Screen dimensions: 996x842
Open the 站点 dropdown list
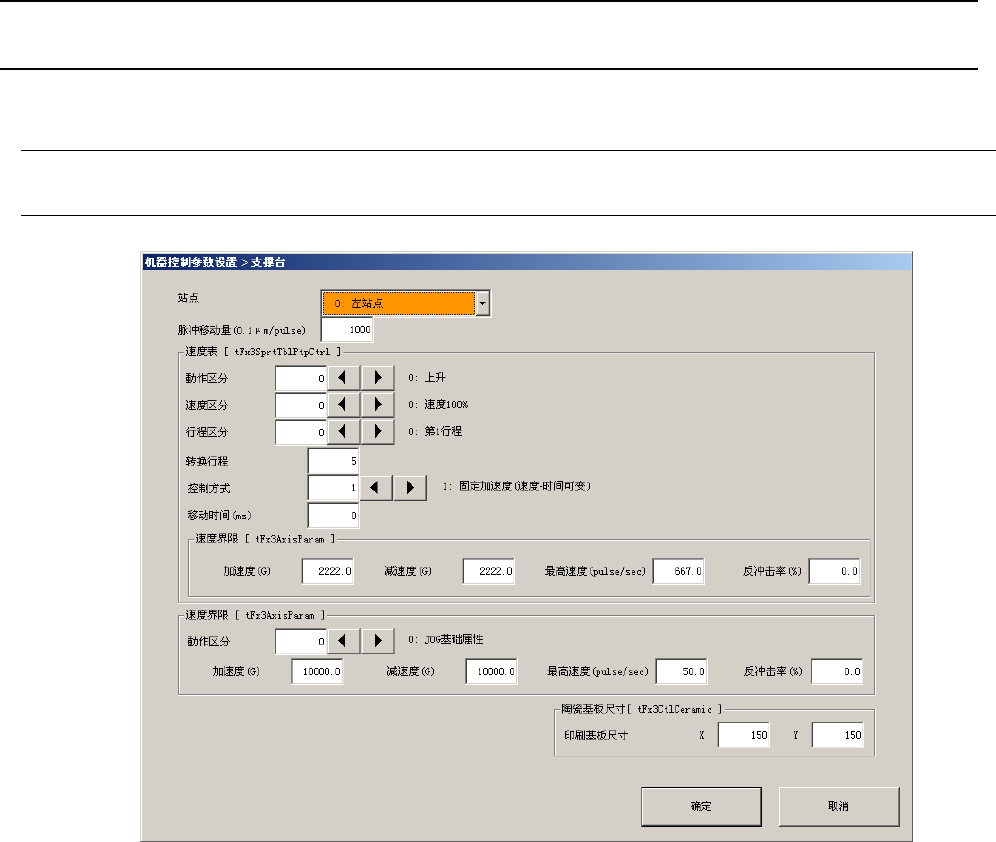click(x=483, y=303)
